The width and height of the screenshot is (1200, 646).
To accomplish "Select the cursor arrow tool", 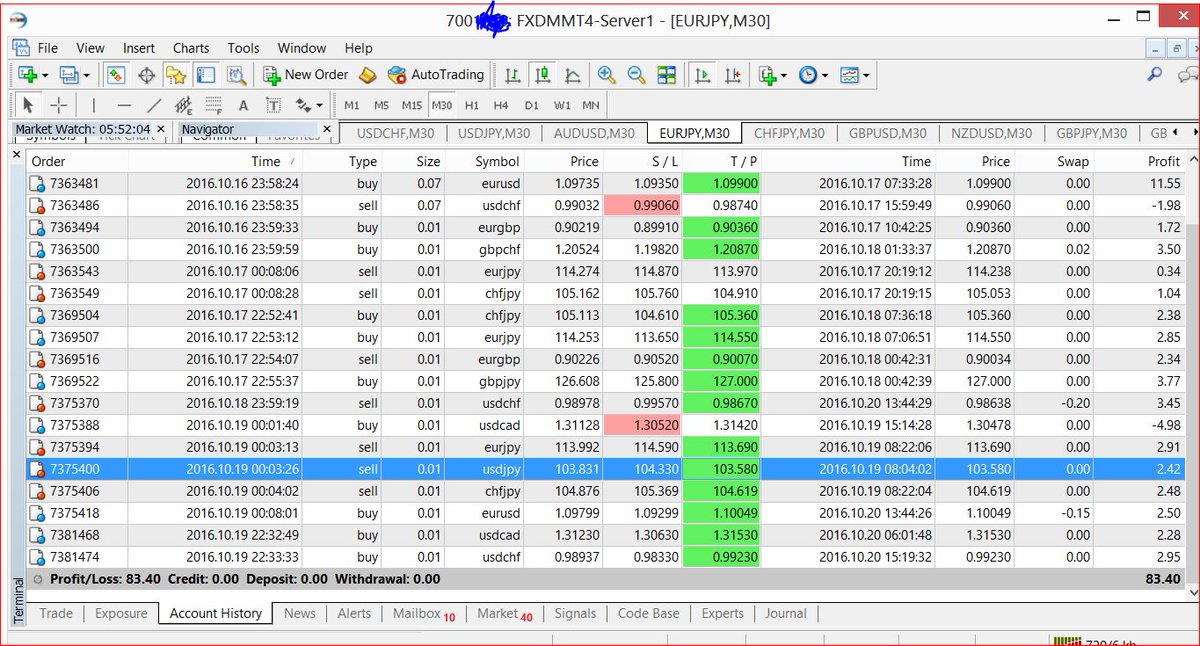I will click(x=28, y=104).
